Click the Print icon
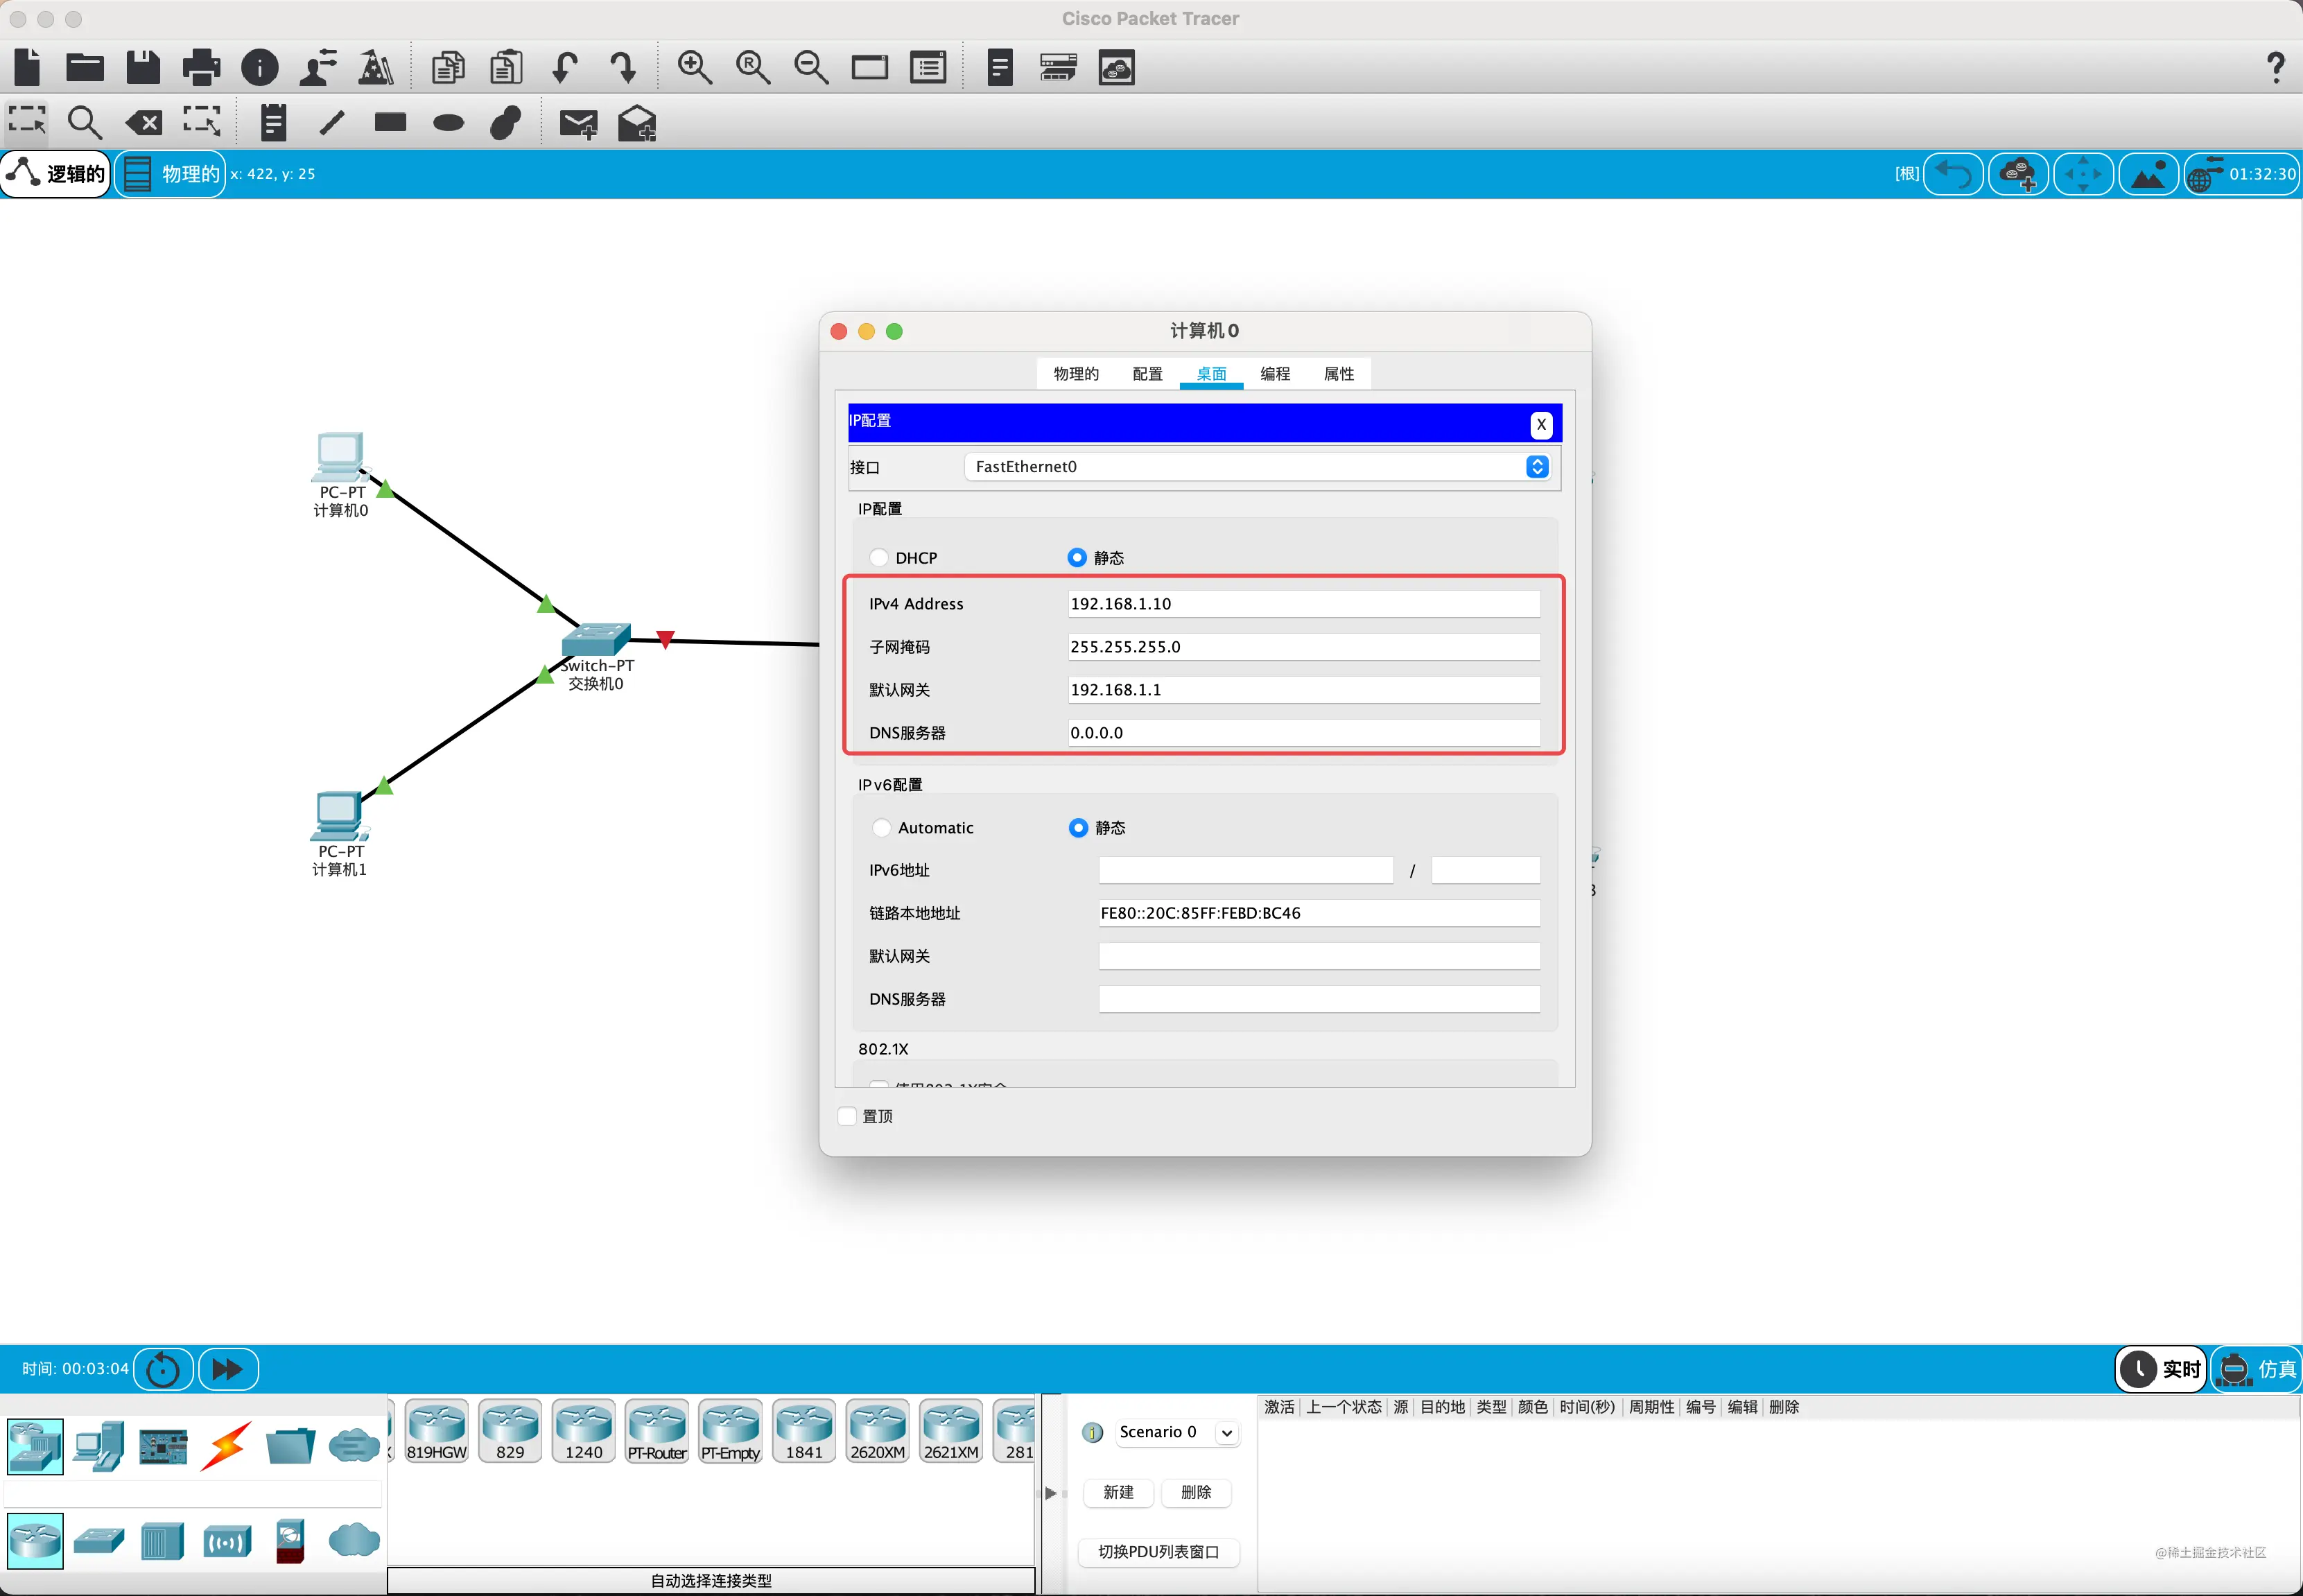Image resolution: width=2303 pixels, height=1596 pixels. [201, 67]
